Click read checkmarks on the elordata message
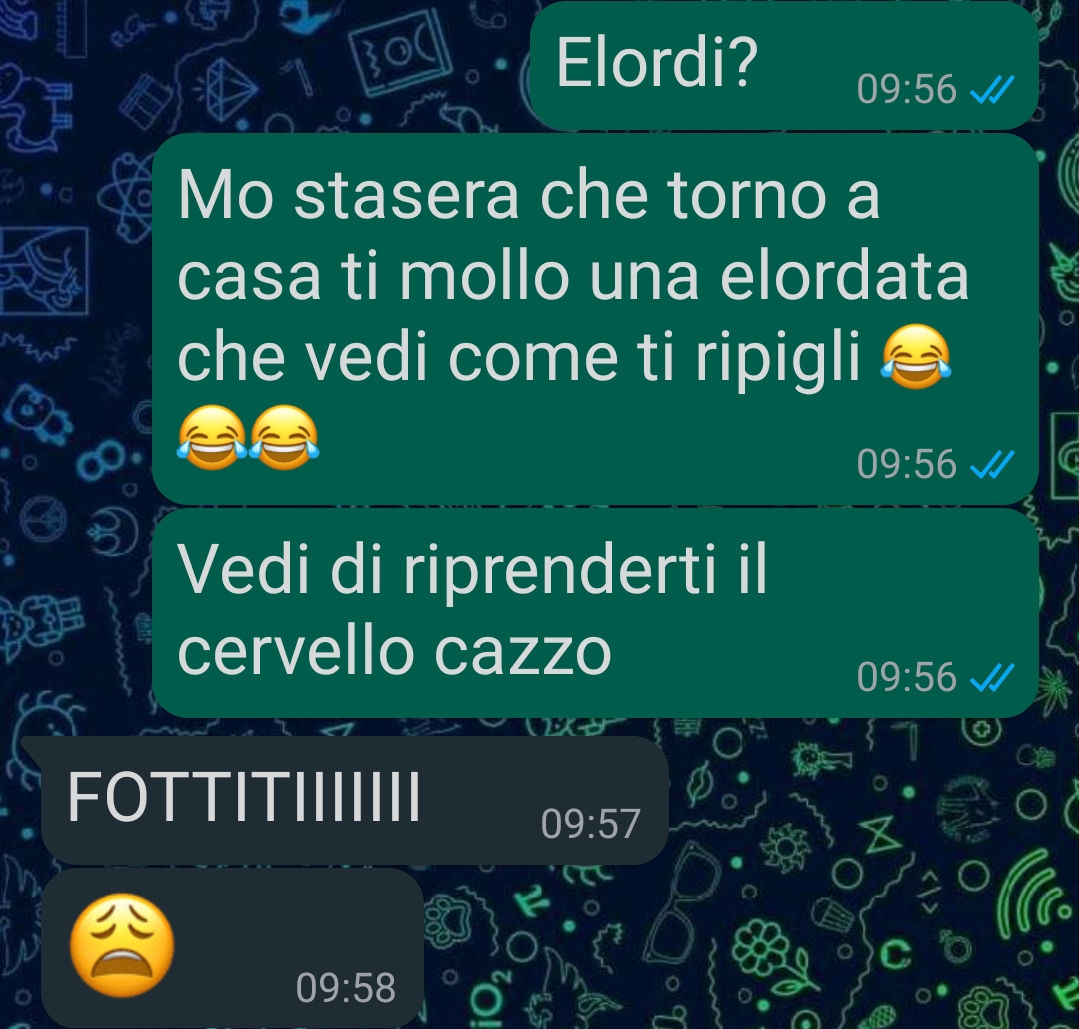 point(992,464)
